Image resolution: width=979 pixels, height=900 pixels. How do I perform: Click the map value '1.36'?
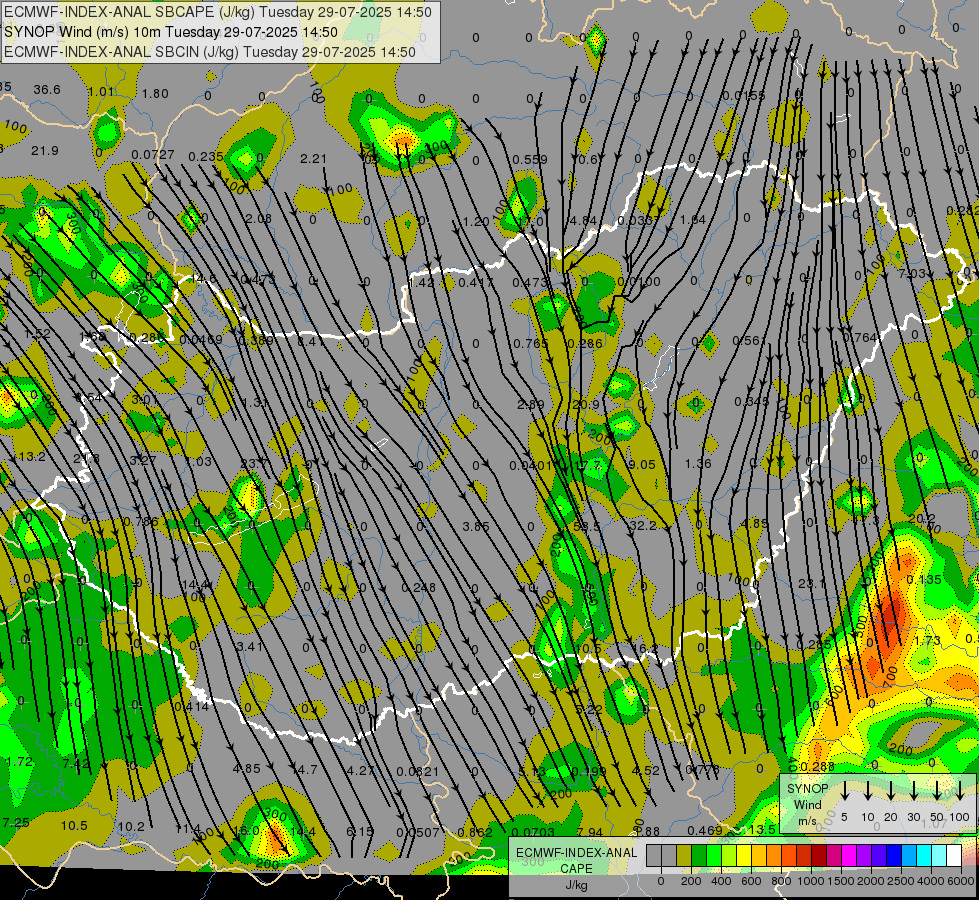(697, 463)
